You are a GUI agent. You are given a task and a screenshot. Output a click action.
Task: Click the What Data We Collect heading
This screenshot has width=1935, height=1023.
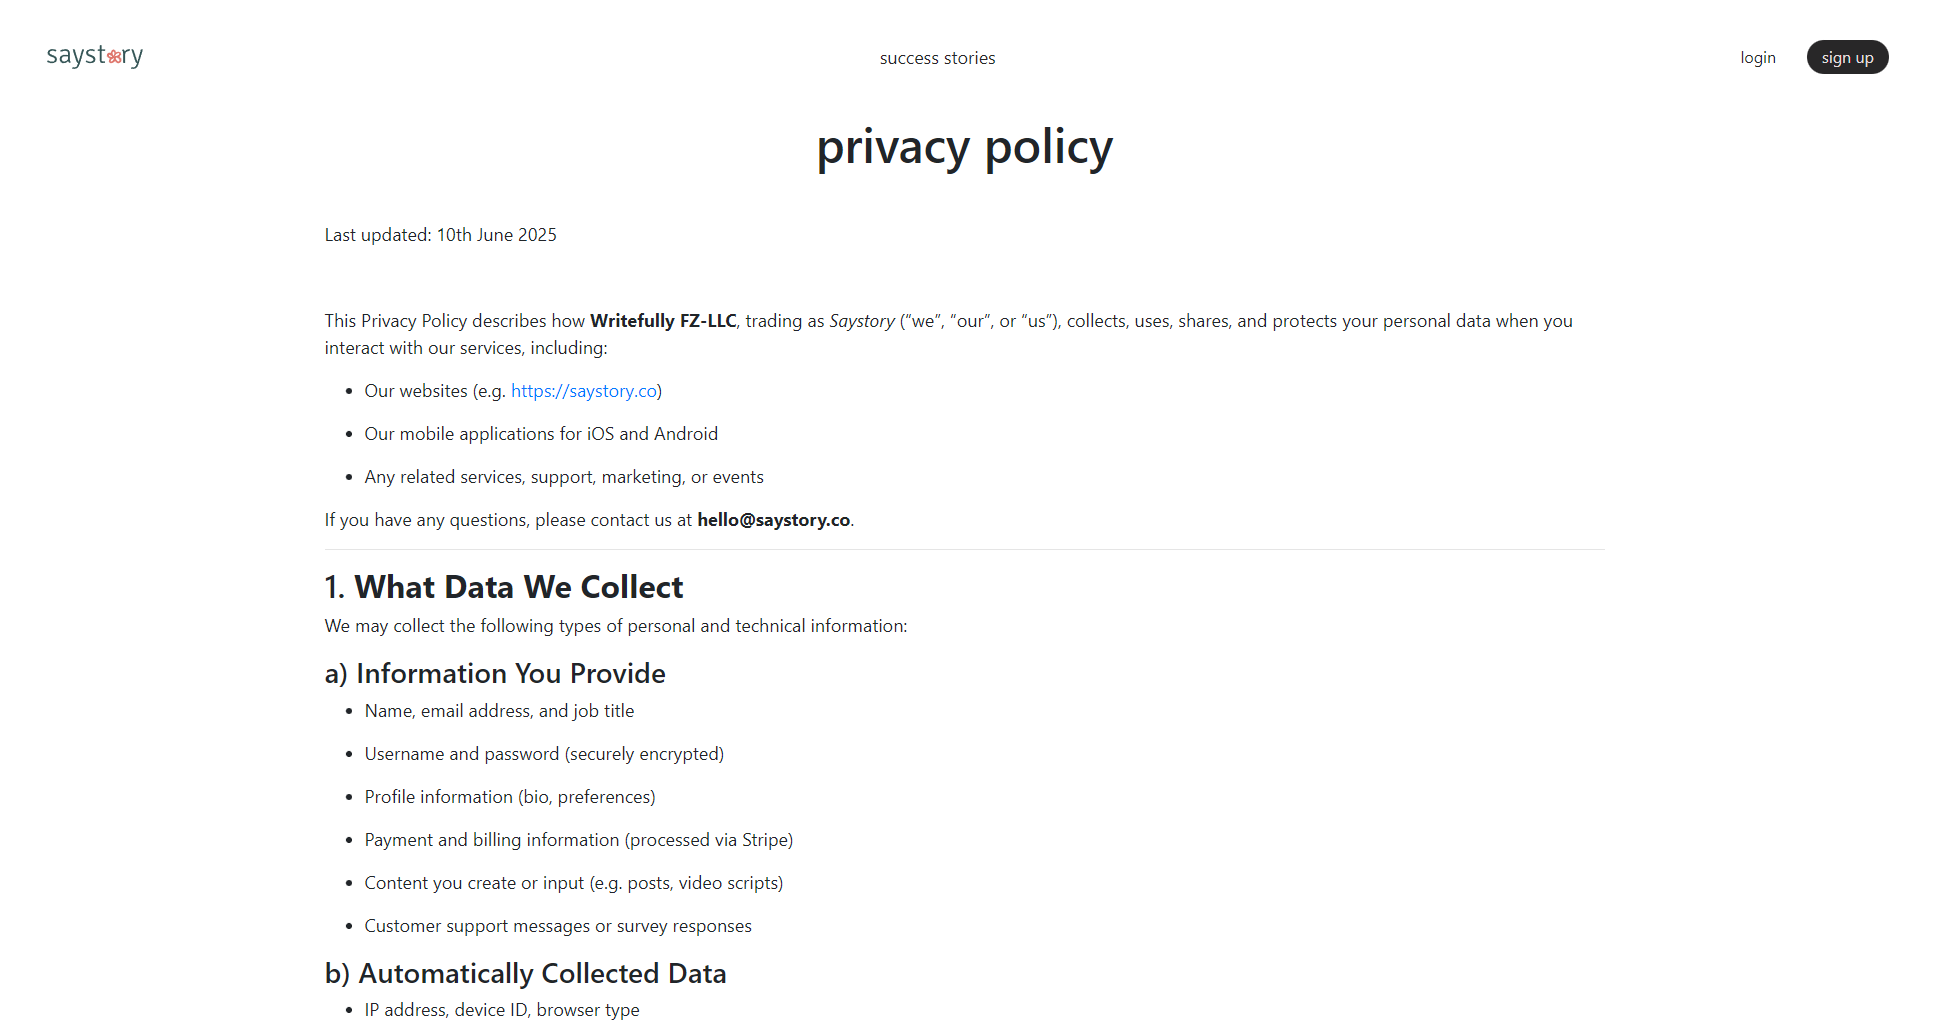point(504,587)
